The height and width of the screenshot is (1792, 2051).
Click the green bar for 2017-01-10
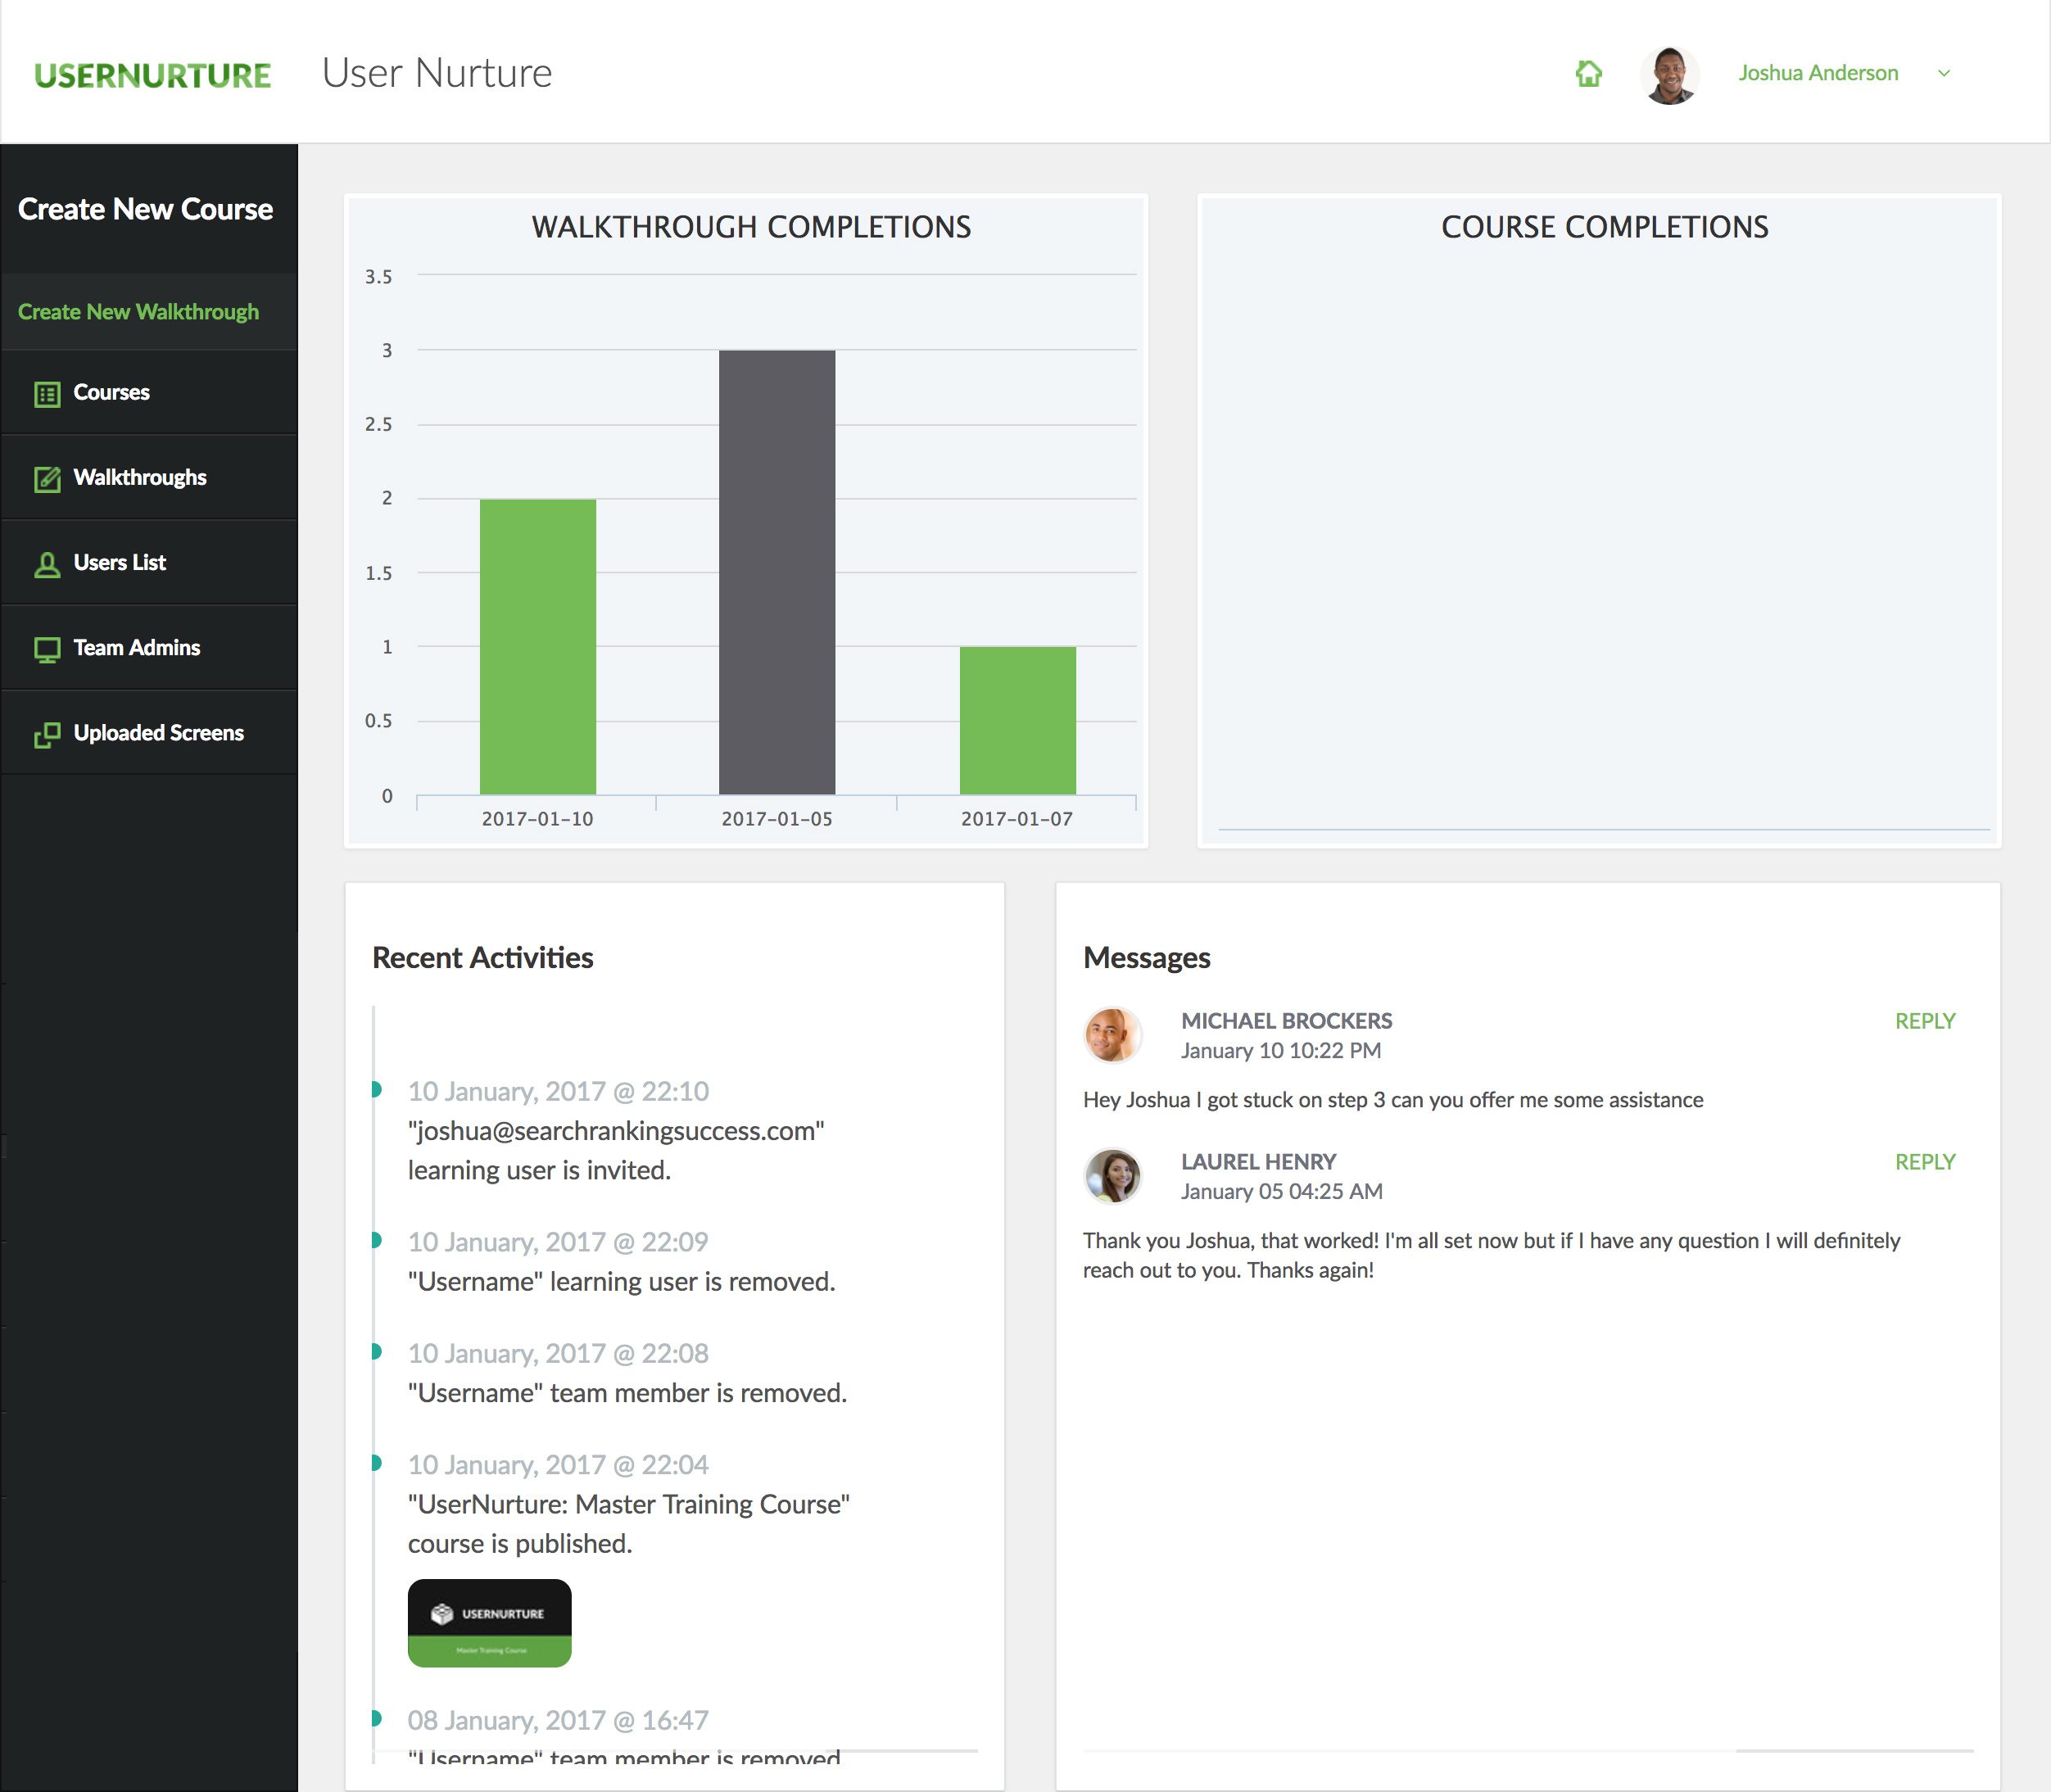[x=538, y=646]
